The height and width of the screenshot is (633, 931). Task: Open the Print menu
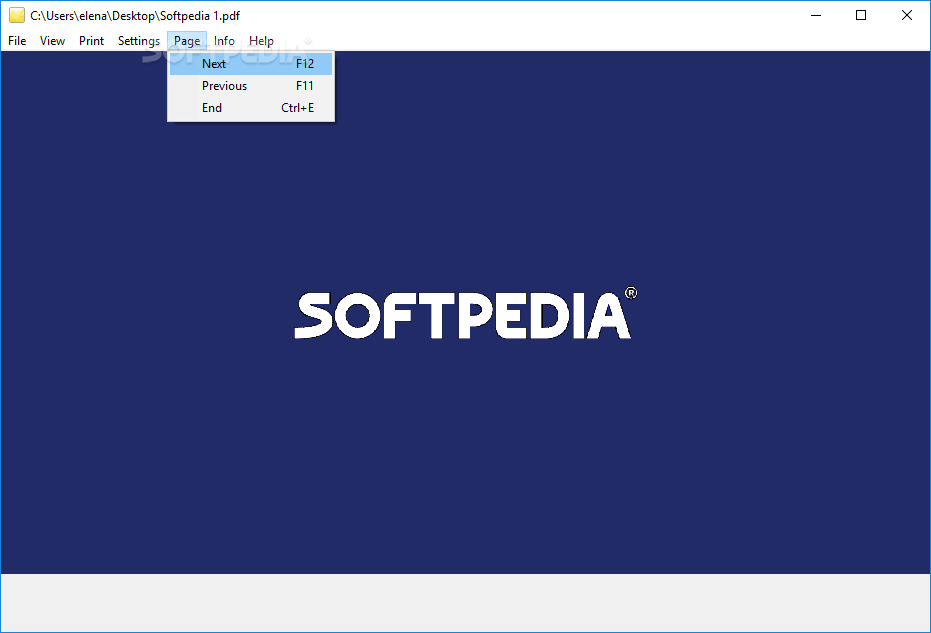(91, 41)
